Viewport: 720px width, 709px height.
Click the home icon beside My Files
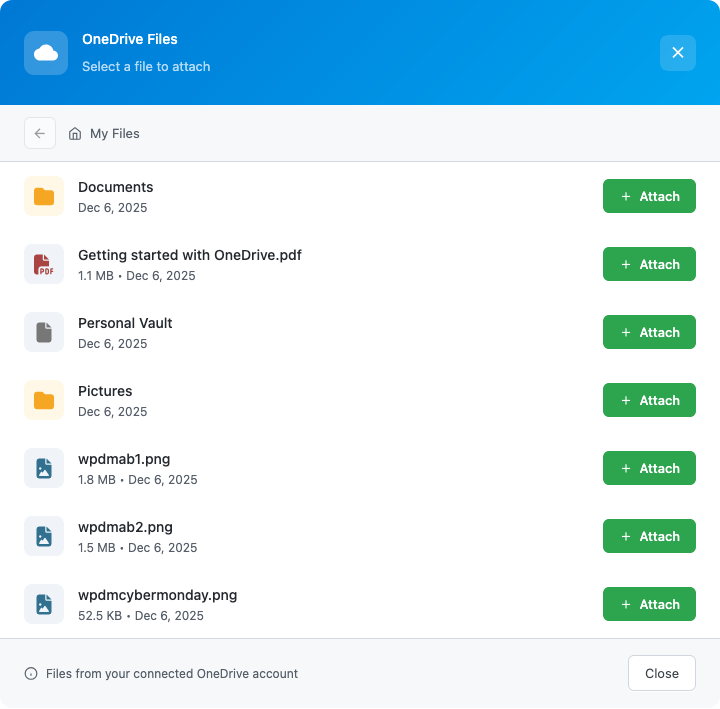tap(75, 134)
